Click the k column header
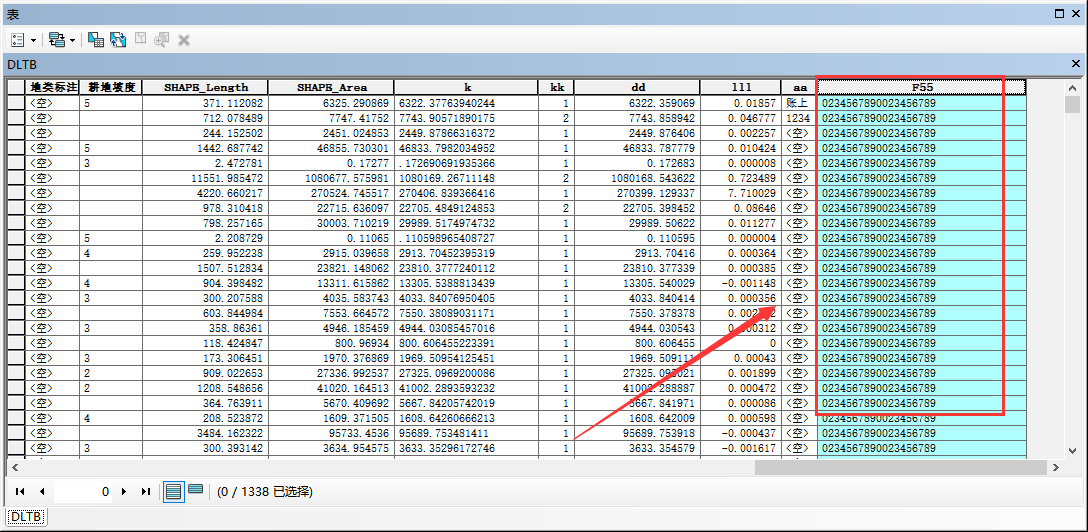The height and width of the screenshot is (532, 1088). pos(466,87)
